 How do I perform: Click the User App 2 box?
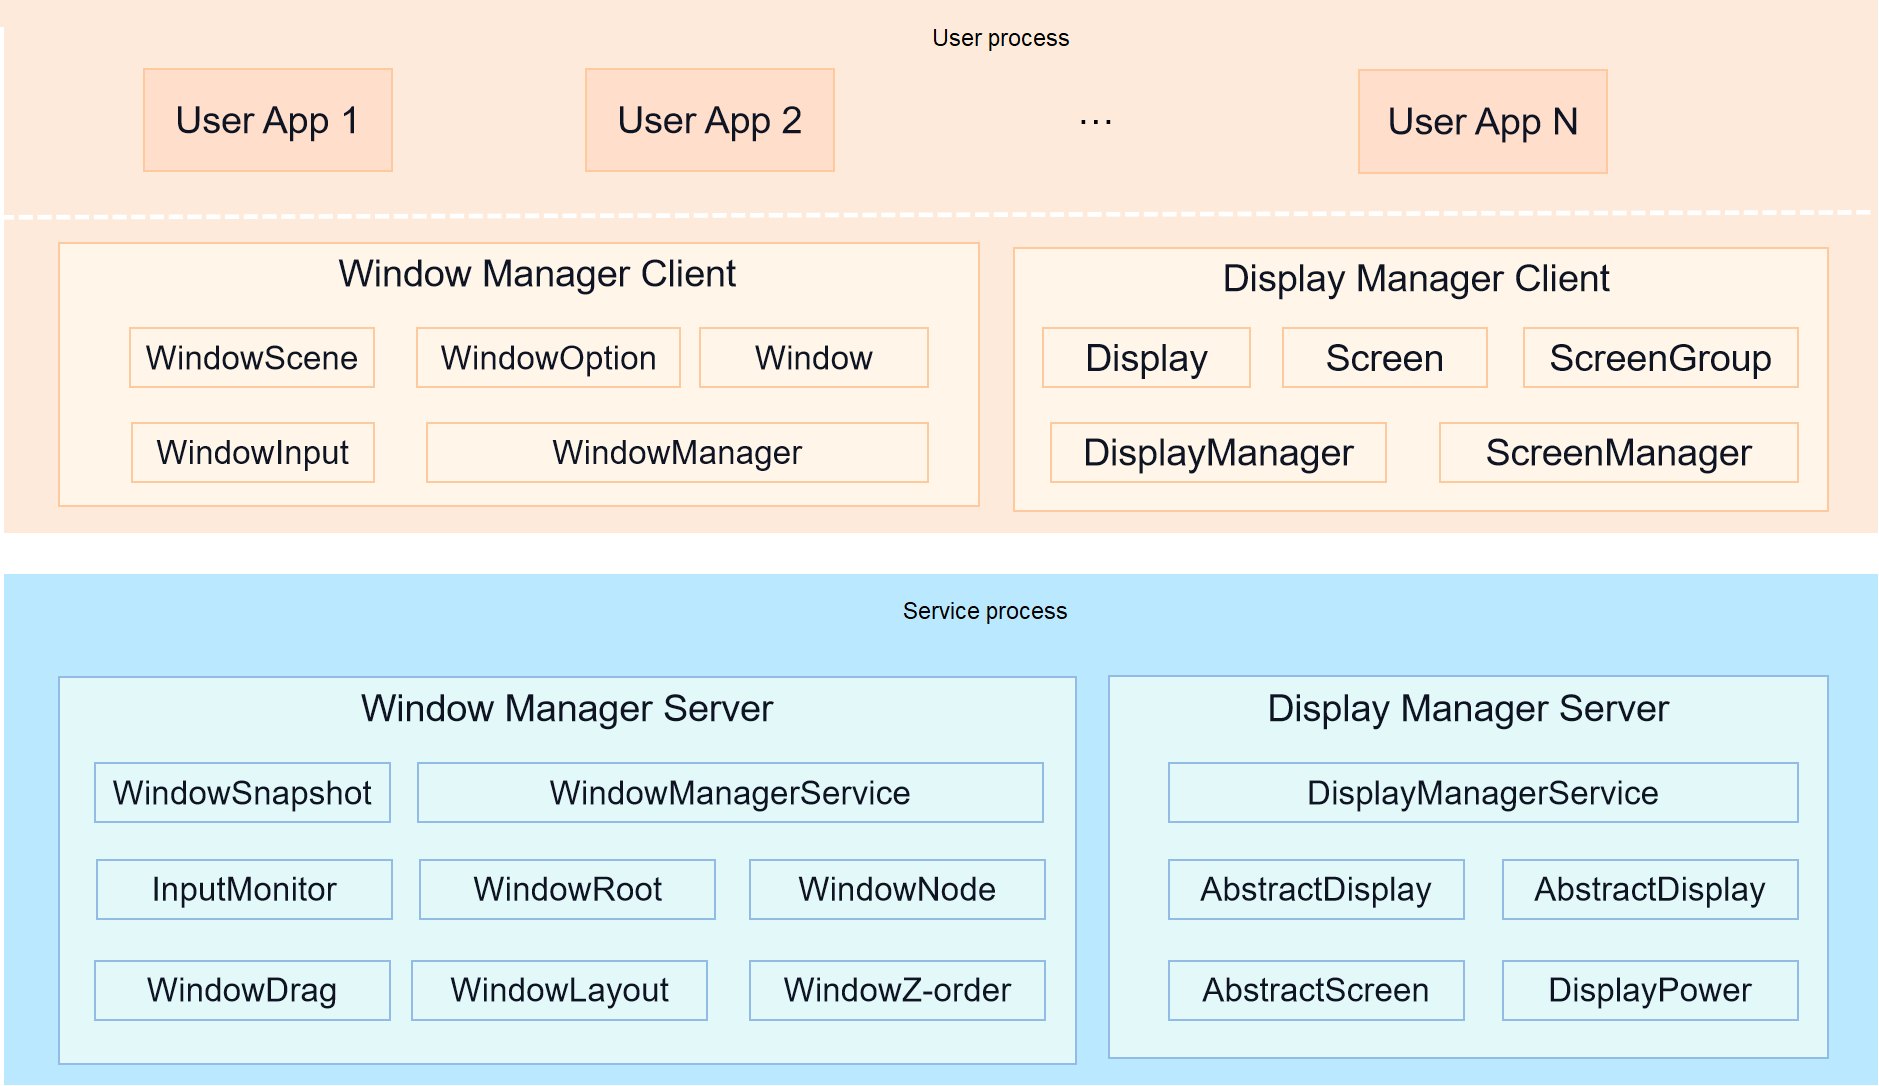tap(710, 120)
